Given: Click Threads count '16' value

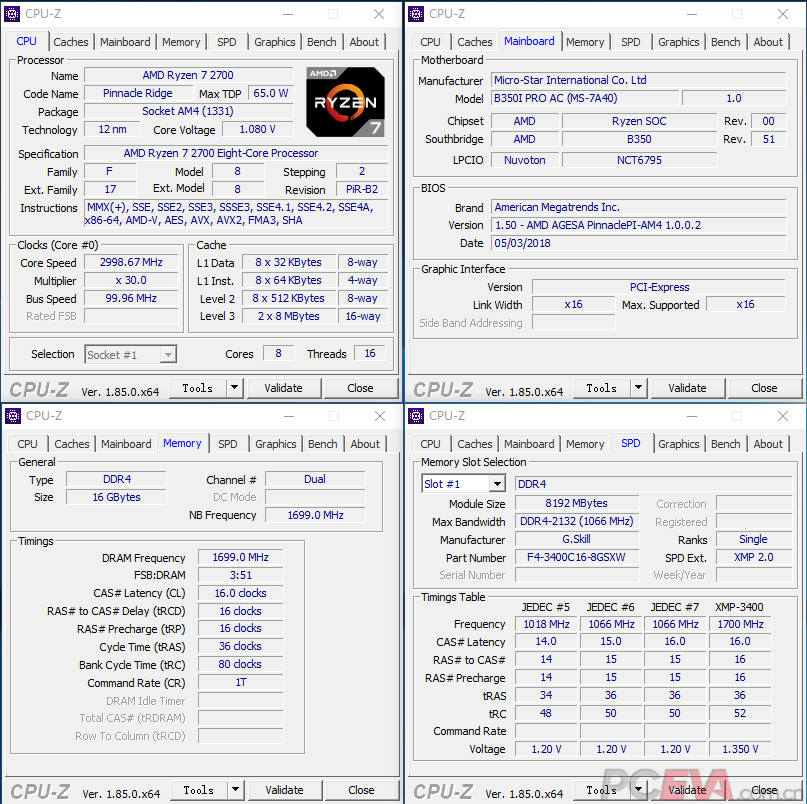Looking at the screenshot, I should (x=370, y=354).
